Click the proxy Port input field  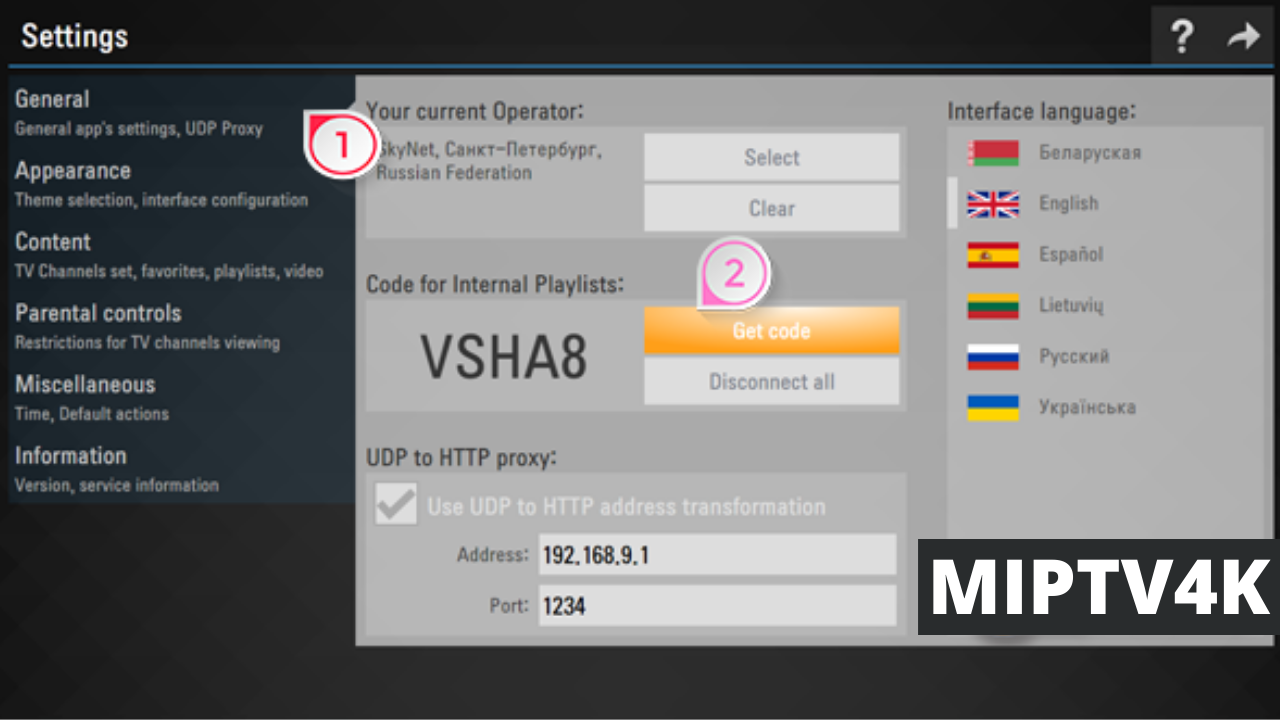tap(717, 606)
